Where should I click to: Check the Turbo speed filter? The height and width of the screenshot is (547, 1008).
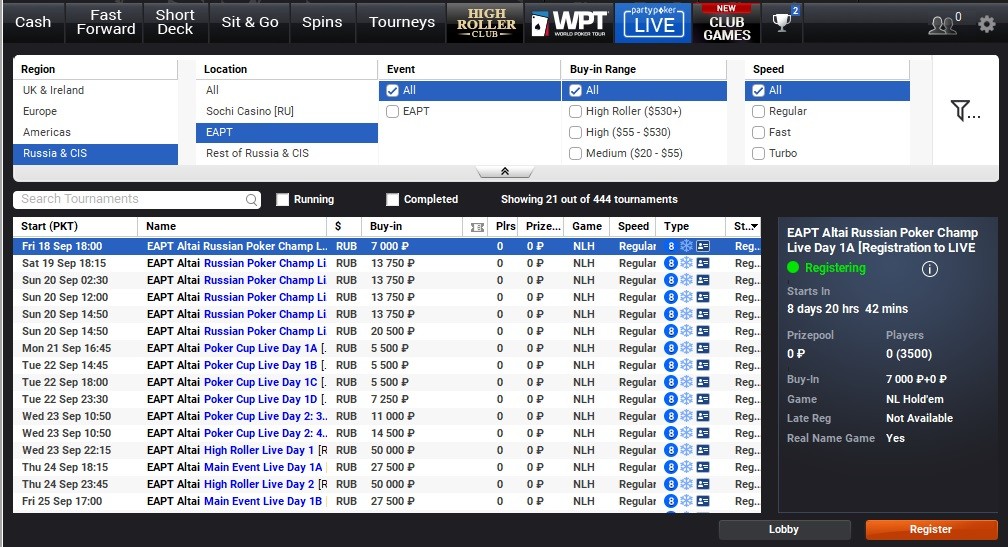point(759,153)
